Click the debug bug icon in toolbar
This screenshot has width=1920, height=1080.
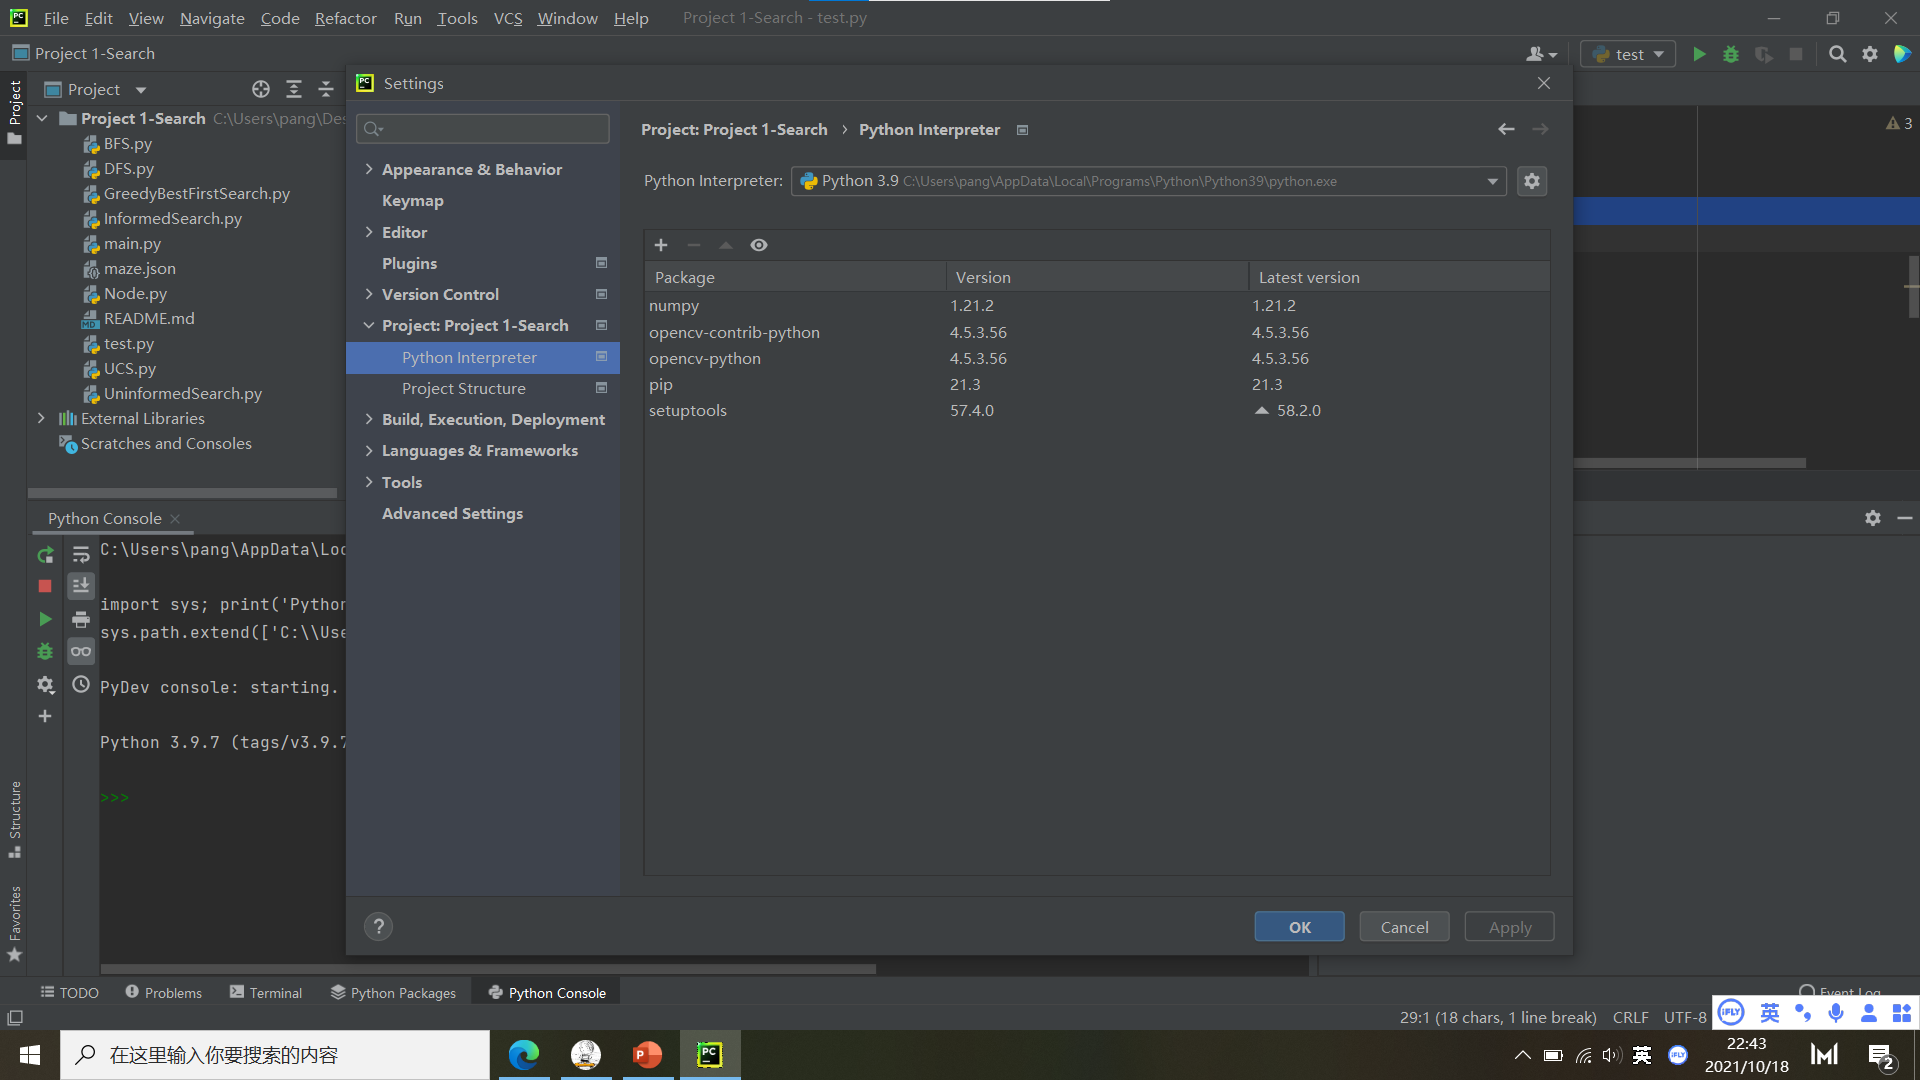1731,54
